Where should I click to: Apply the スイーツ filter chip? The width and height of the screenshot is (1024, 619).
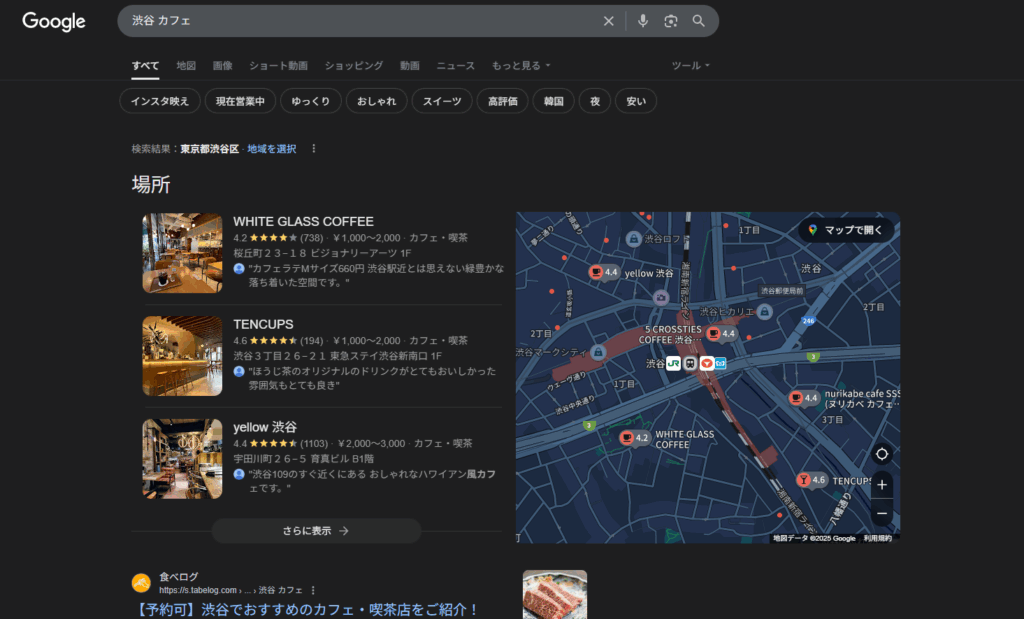point(442,101)
